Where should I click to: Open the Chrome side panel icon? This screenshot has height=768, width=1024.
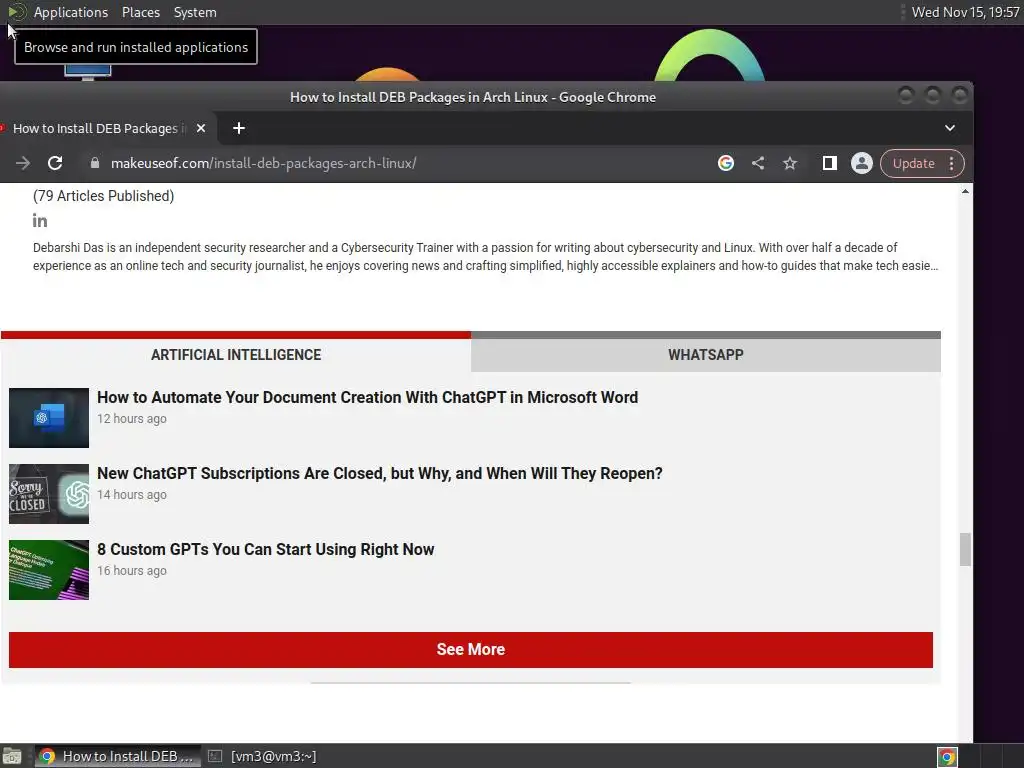click(829, 163)
